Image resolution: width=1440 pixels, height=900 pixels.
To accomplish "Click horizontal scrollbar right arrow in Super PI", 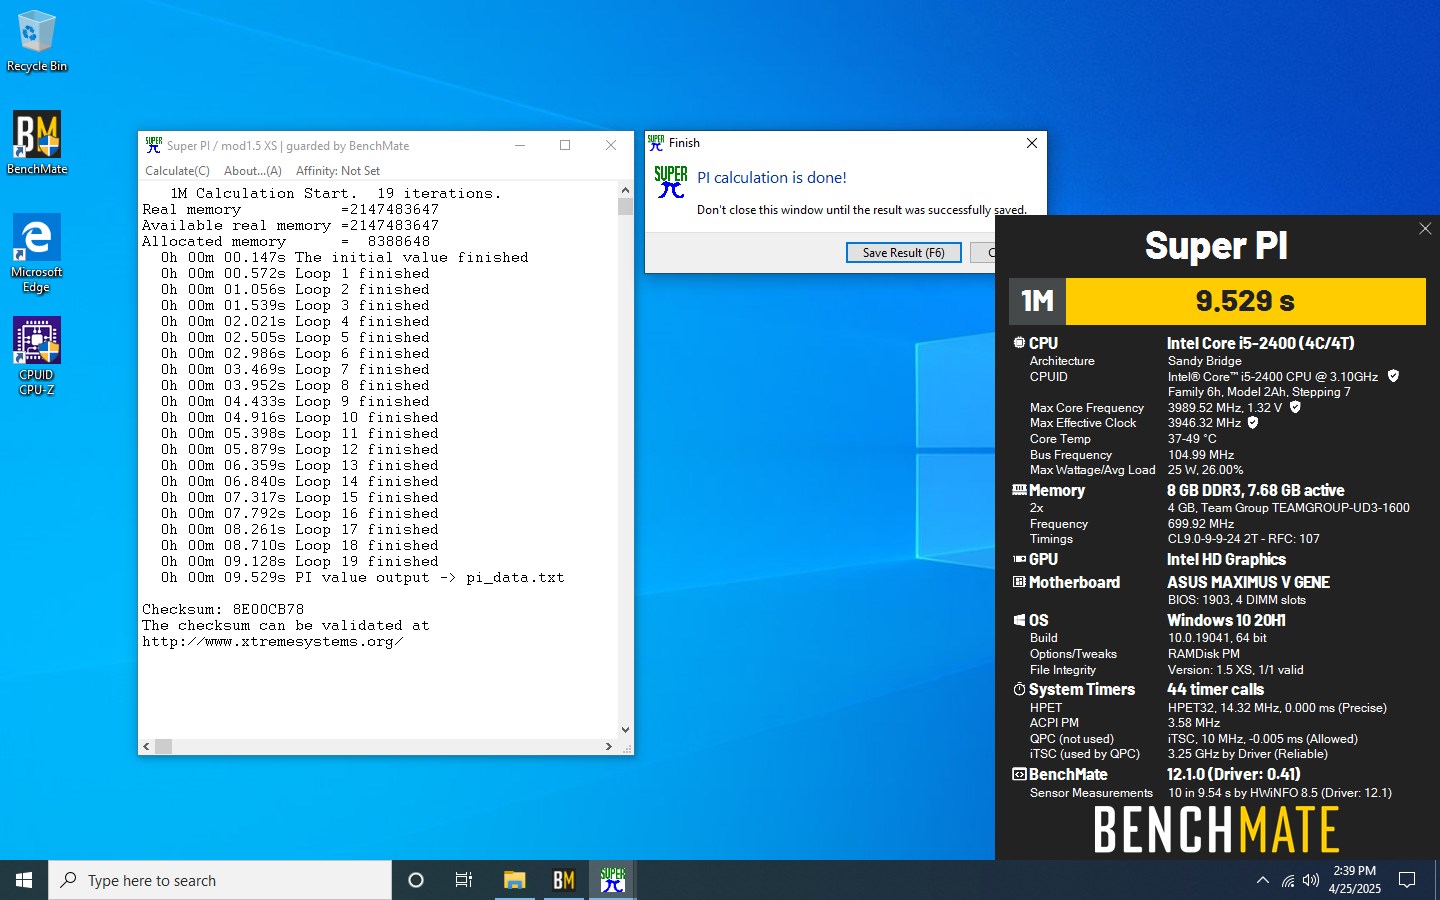I will point(609,746).
